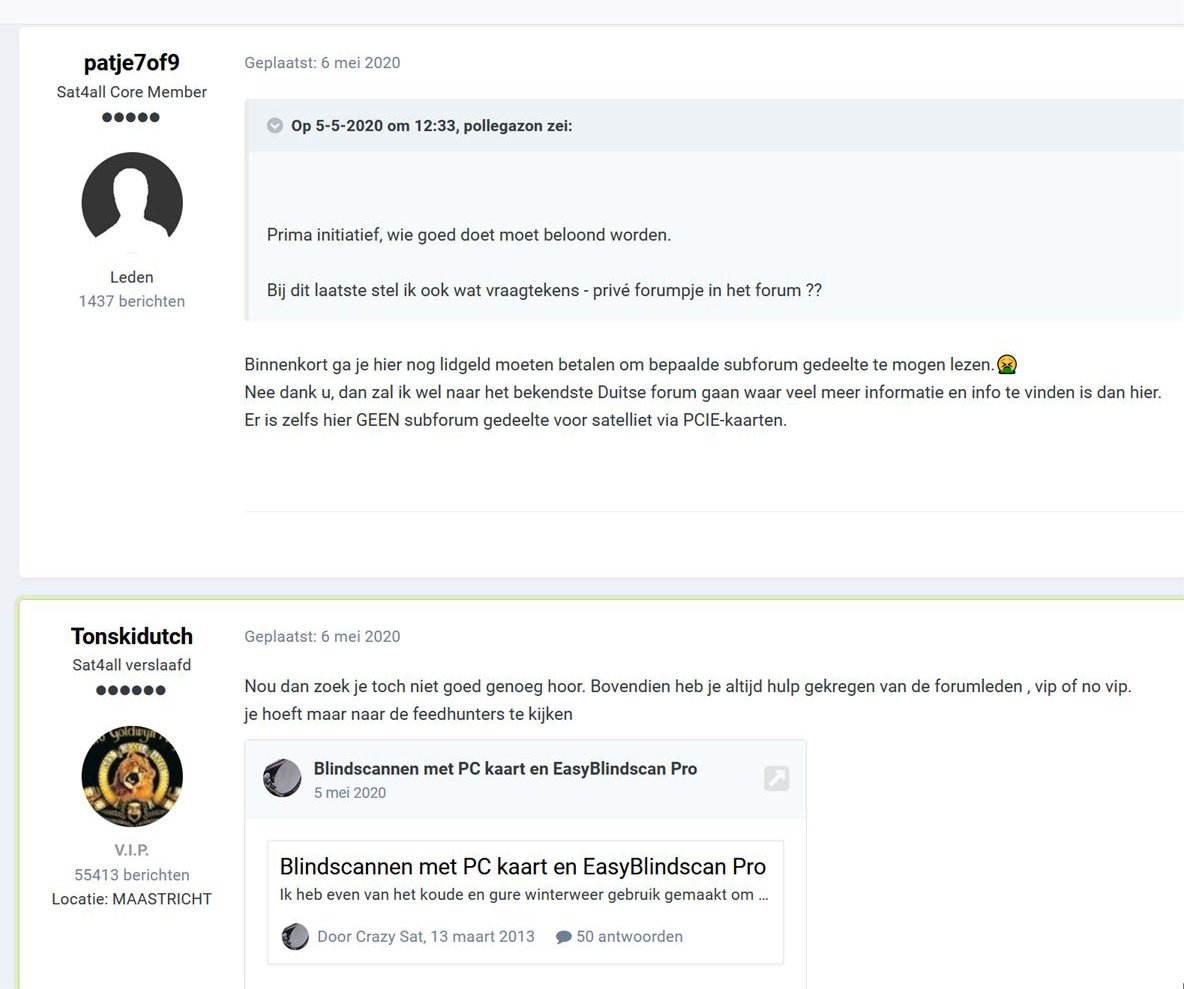
Task: Open the '55413 berichten' post count
Action: click(x=131, y=875)
